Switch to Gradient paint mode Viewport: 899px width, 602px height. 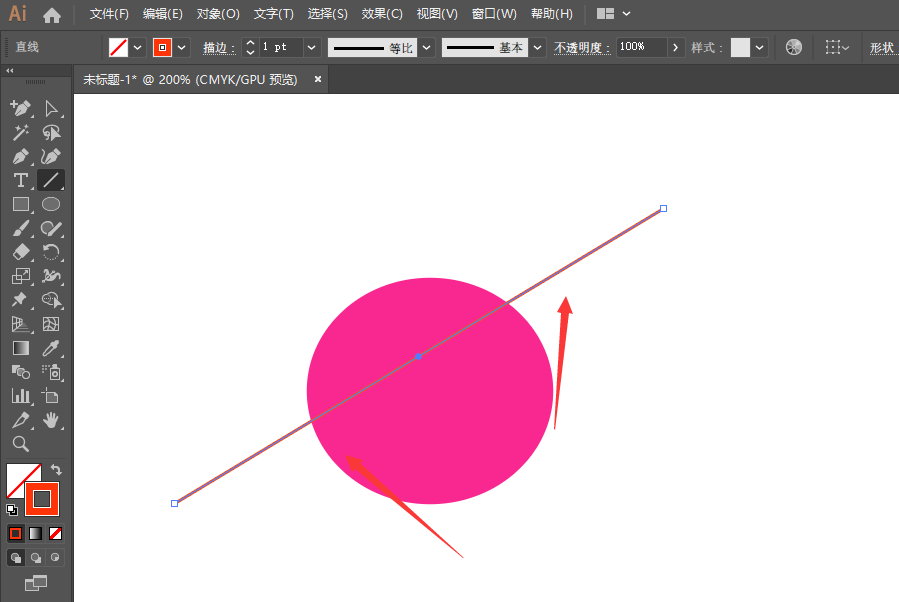[x=35, y=533]
